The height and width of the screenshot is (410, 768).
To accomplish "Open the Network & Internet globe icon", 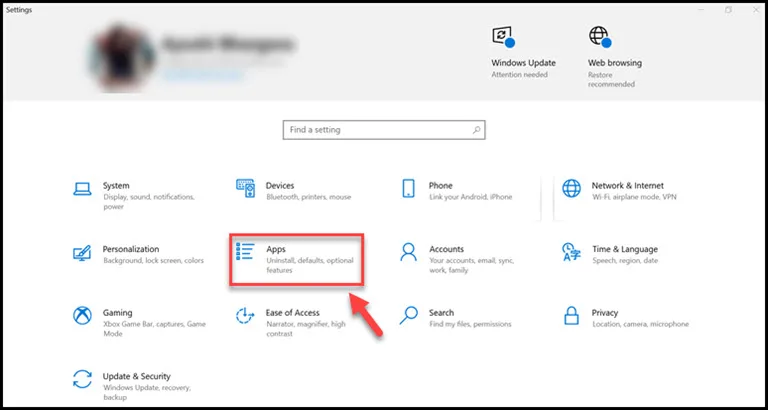I will pyautogui.click(x=571, y=188).
